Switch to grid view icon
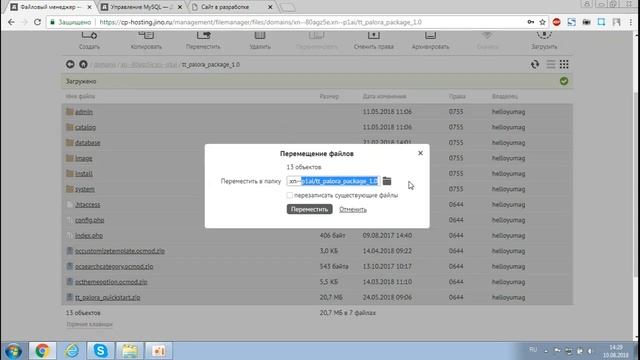Viewport: 640px width, 360px height. tap(564, 64)
